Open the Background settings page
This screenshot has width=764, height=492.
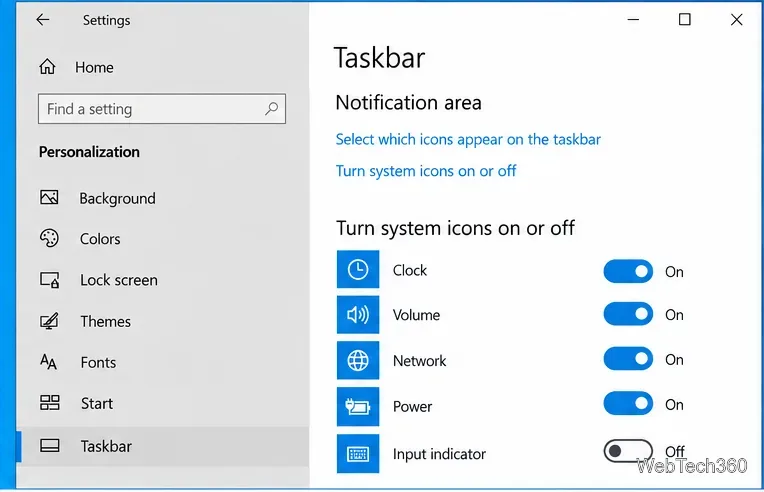[x=163, y=198]
